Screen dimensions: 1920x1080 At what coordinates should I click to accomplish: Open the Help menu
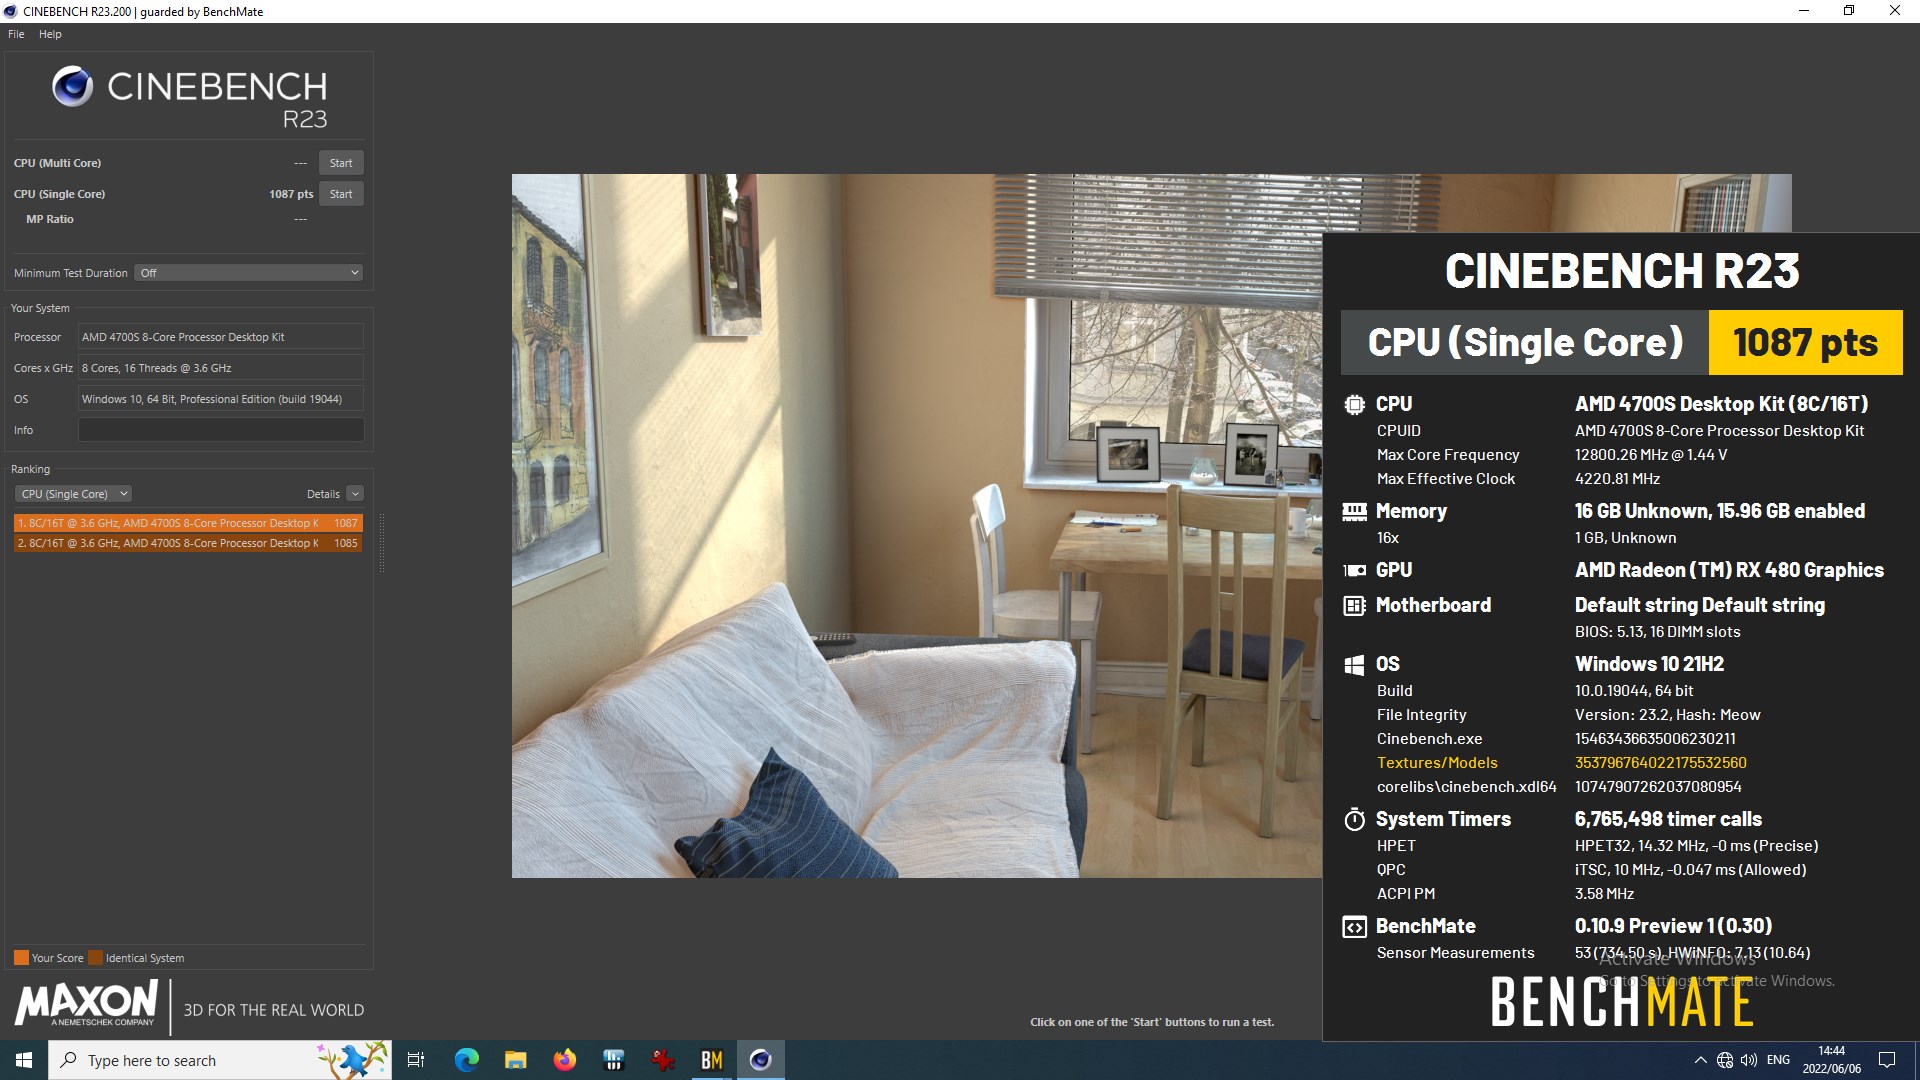coord(50,34)
